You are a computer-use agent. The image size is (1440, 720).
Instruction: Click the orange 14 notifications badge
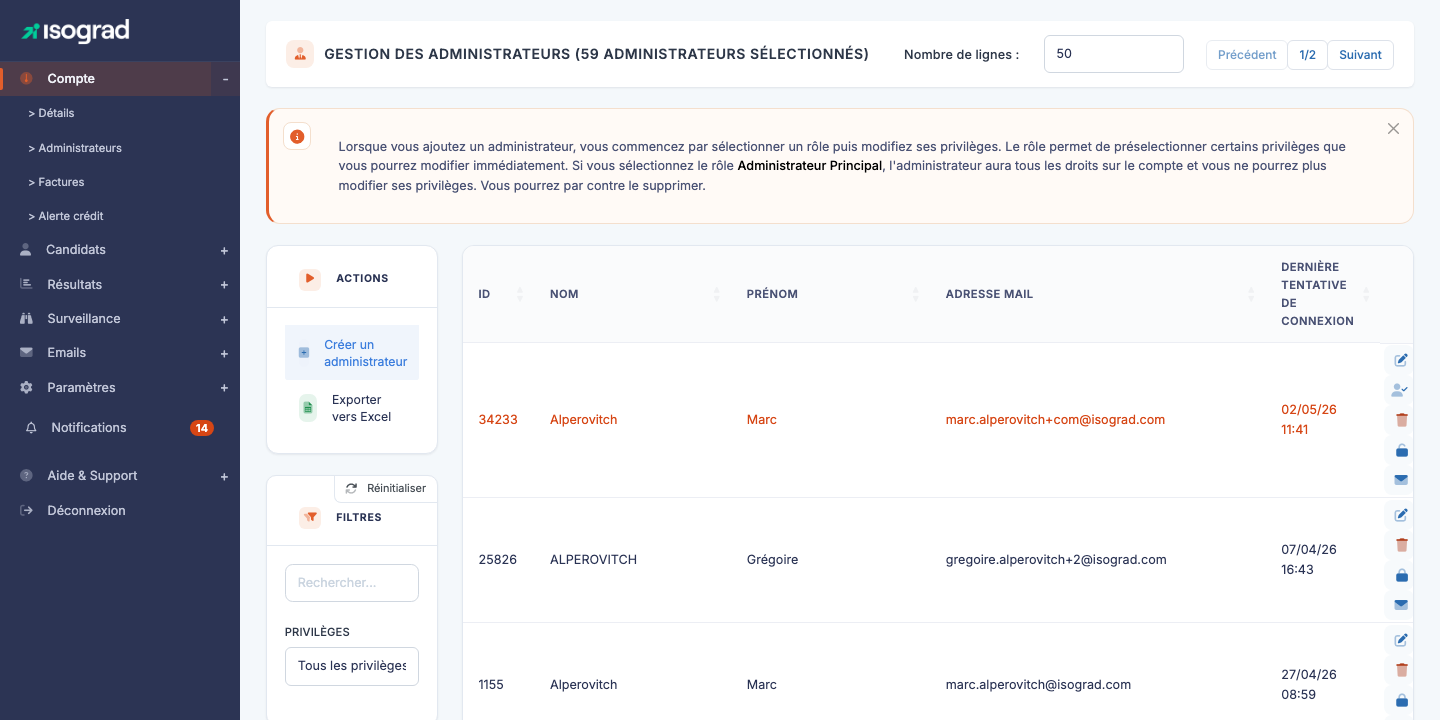click(202, 428)
